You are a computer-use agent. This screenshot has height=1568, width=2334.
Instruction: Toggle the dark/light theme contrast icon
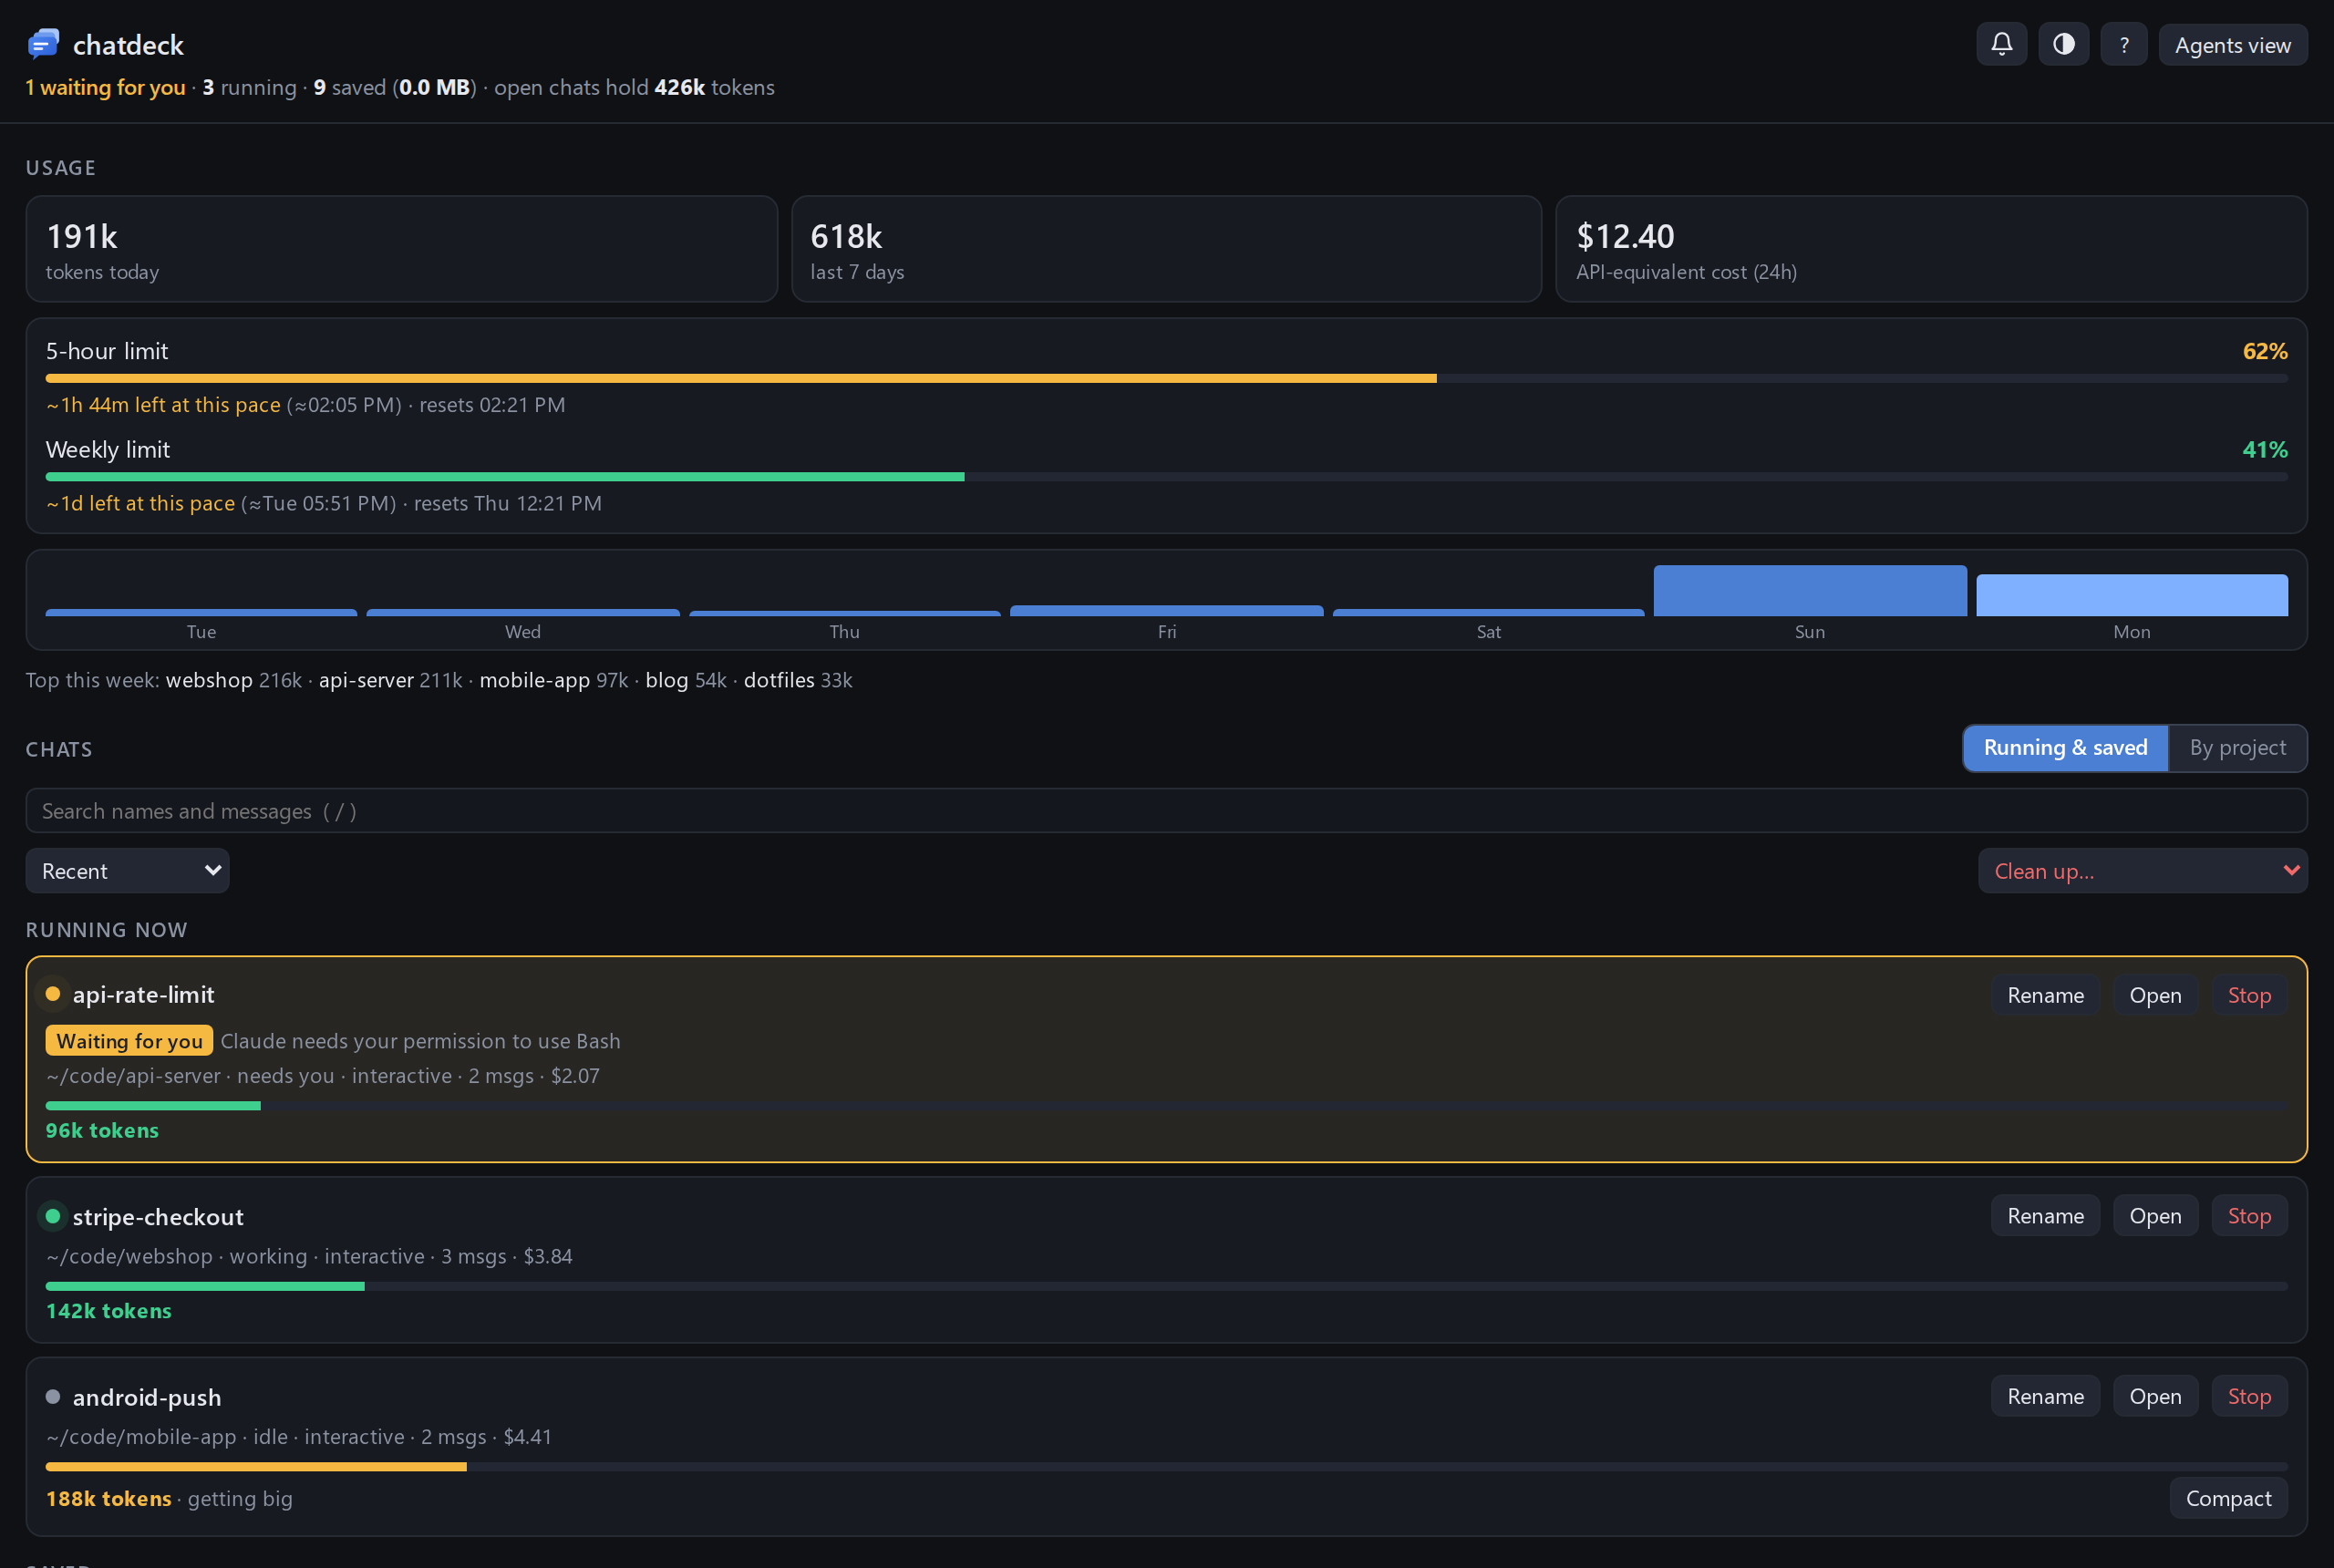click(x=2063, y=44)
